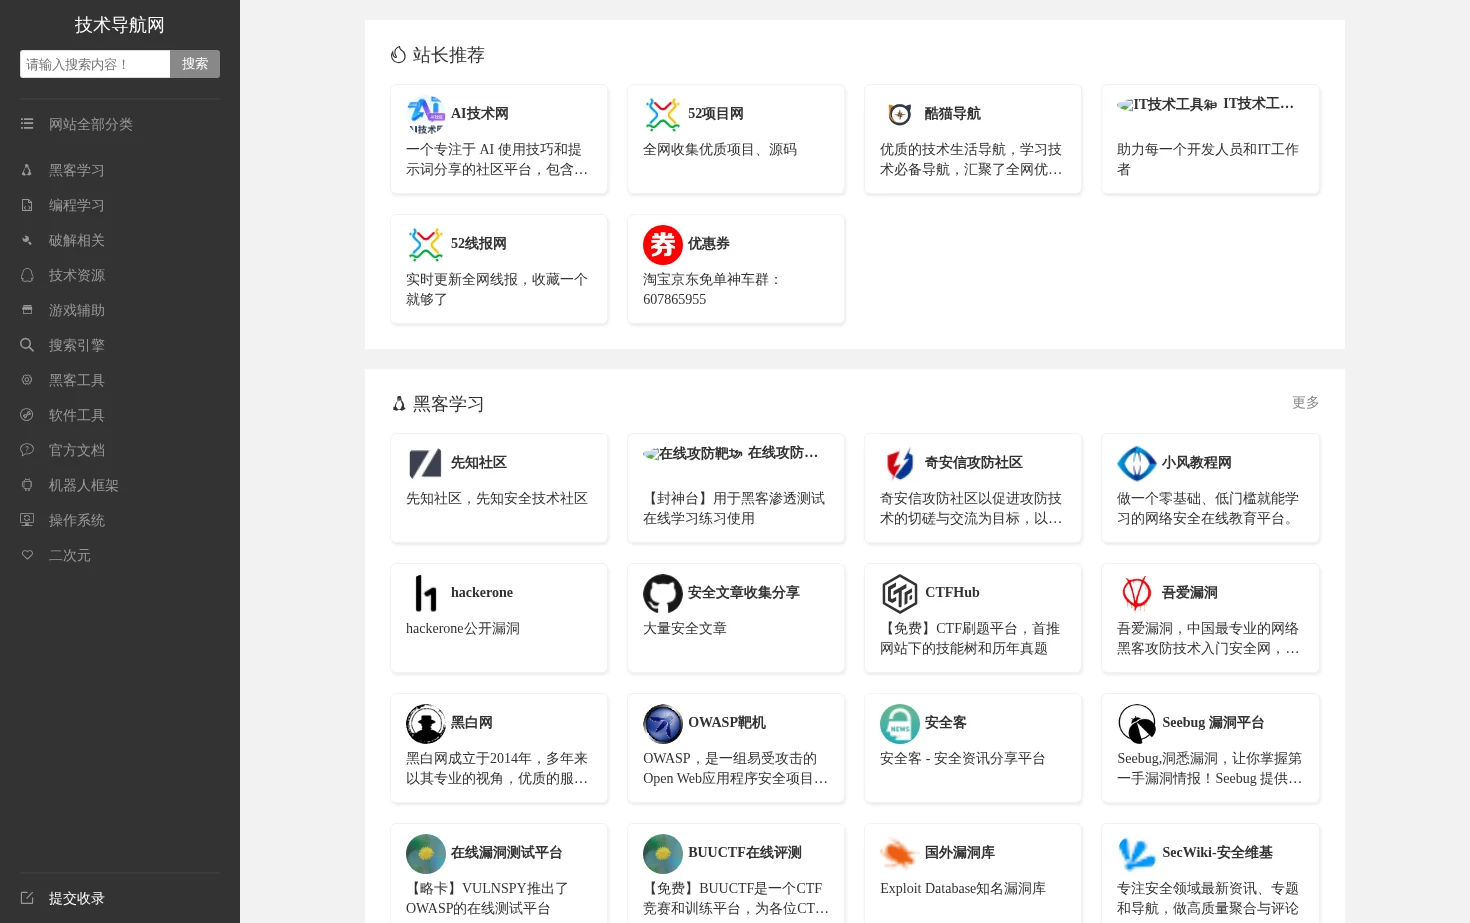Click the 小风教程网 blue icon
The height and width of the screenshot is (923, 1470).
[x=1137, y=464]
